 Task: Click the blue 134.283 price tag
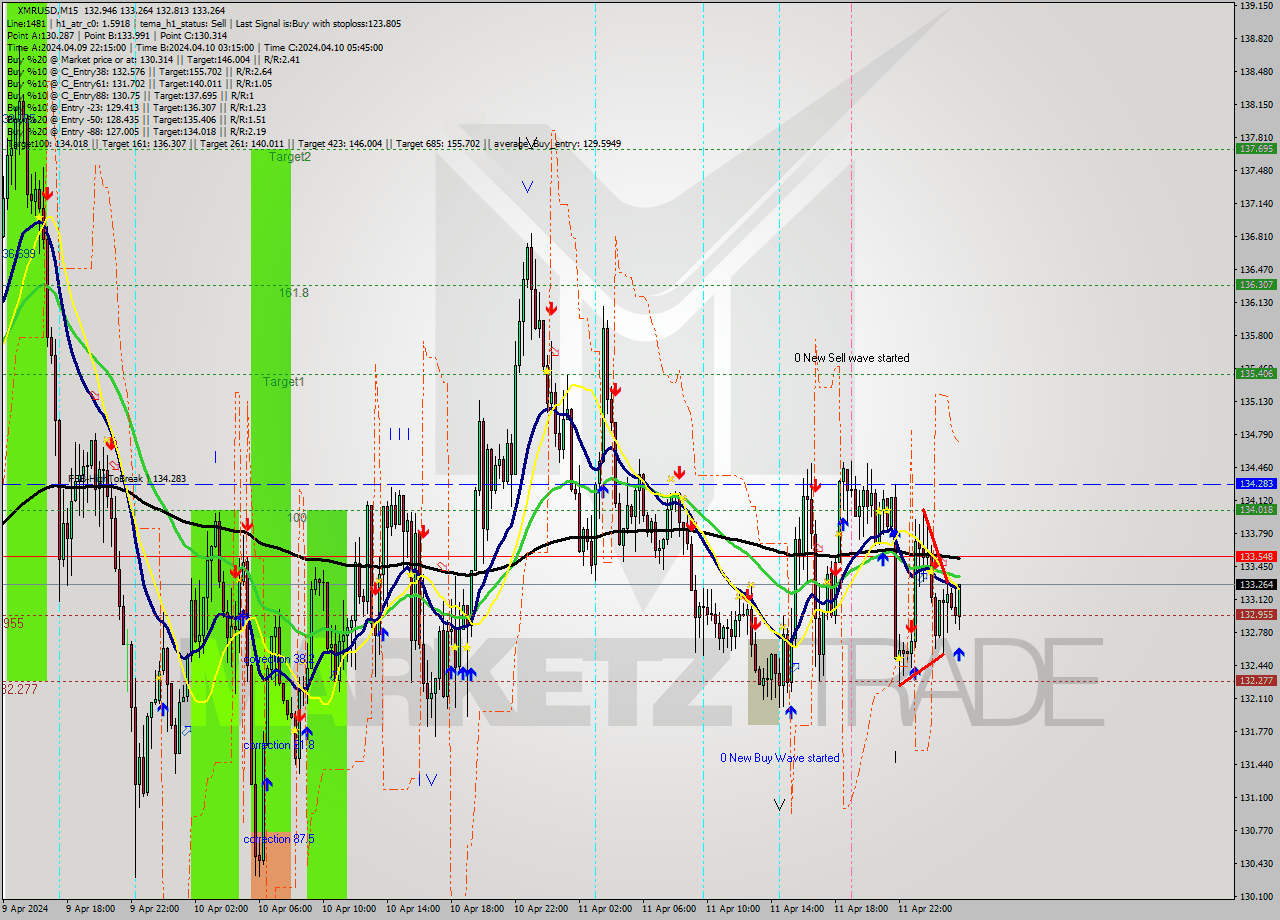1256,483
